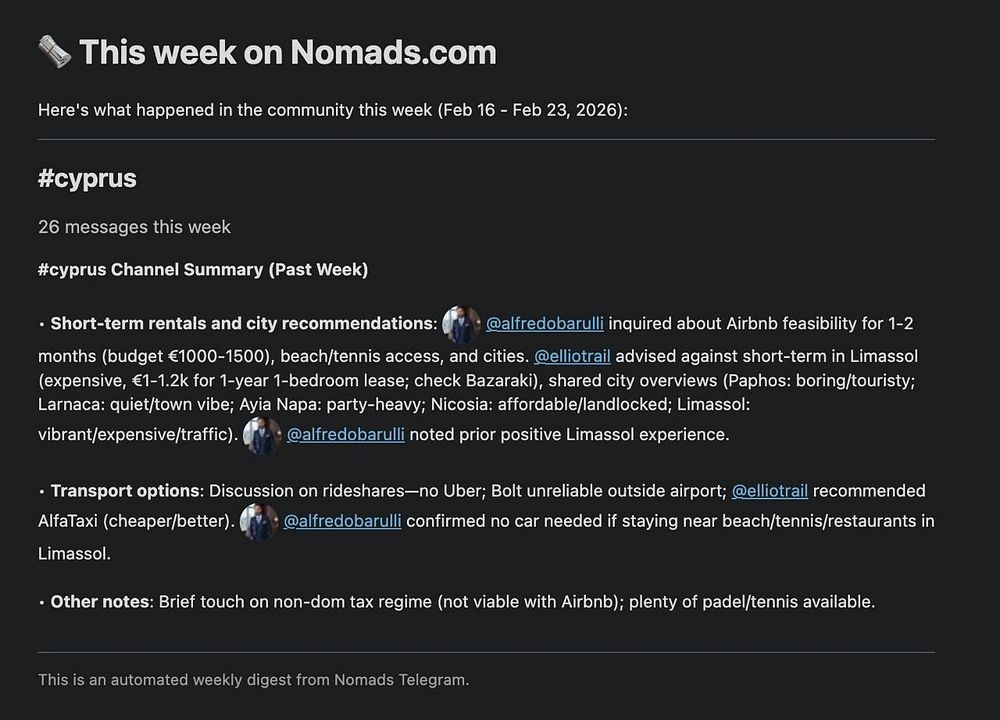
Task: Click the automated weekly digest footer text
Action: pos(253,680)
